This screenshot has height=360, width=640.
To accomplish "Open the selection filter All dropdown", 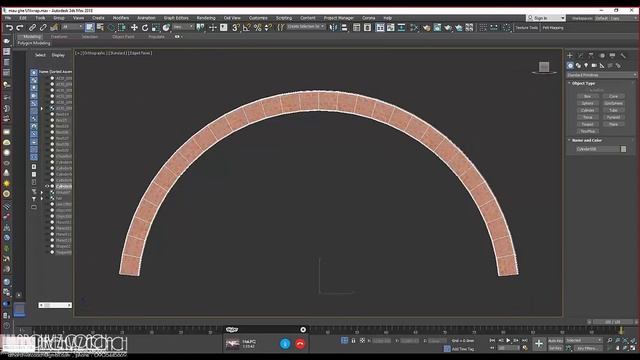I will tap(72, 27).
